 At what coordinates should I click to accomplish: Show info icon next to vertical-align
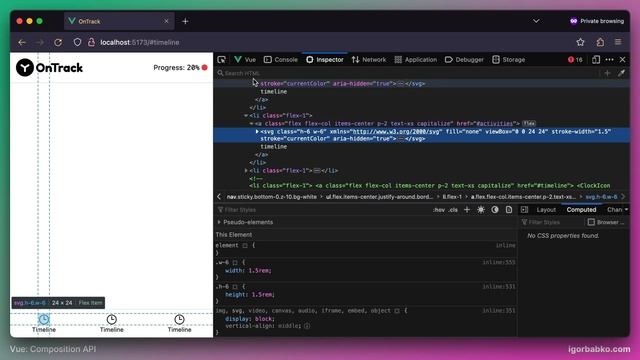click(307, 326)
